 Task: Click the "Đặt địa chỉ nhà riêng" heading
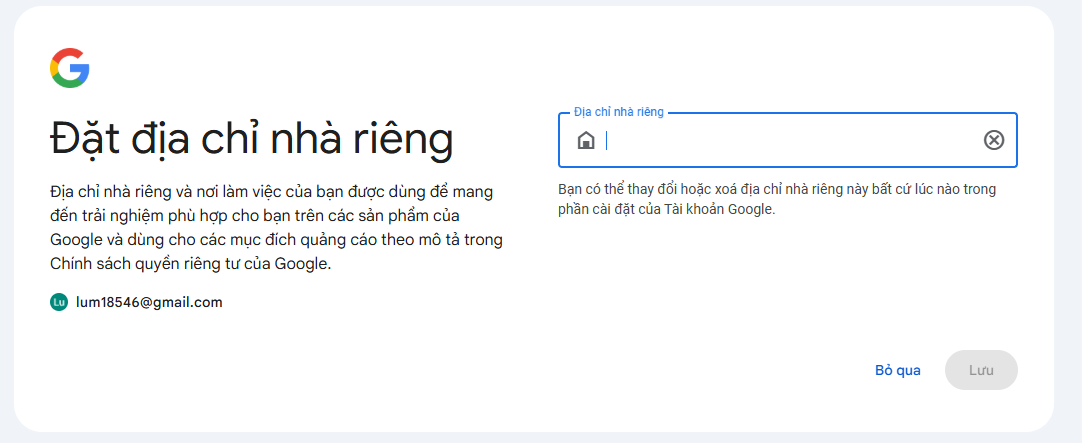coord(251,139)
